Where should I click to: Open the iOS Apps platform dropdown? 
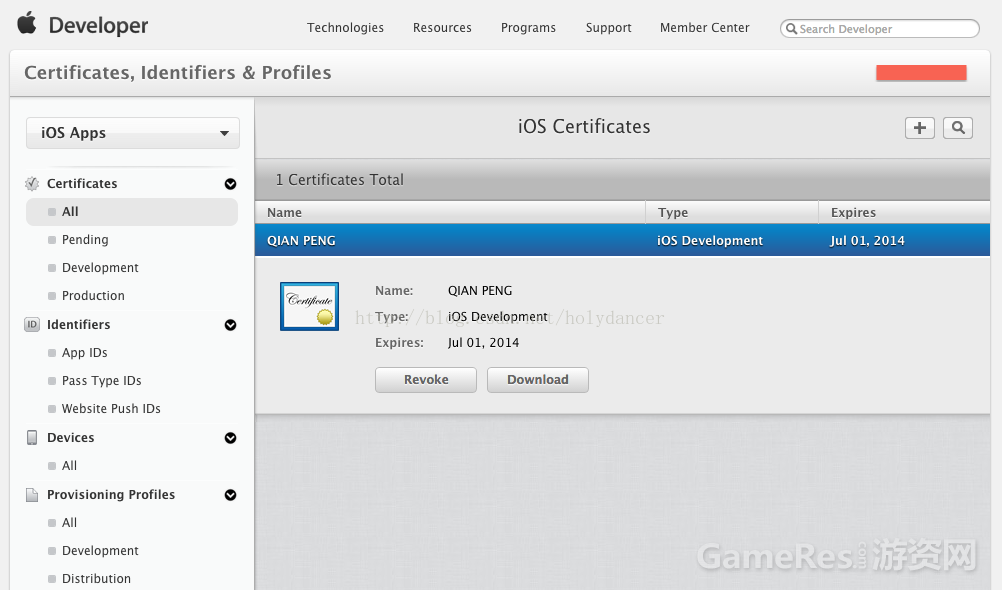(x=133, y=133)
